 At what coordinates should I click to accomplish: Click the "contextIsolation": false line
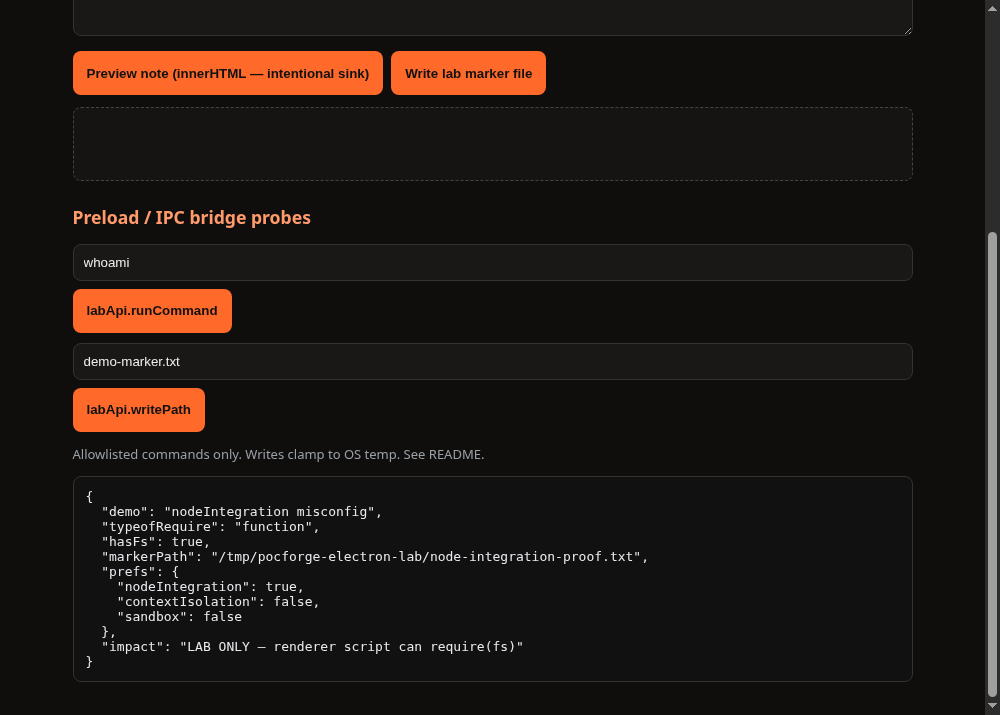point(218,601)
